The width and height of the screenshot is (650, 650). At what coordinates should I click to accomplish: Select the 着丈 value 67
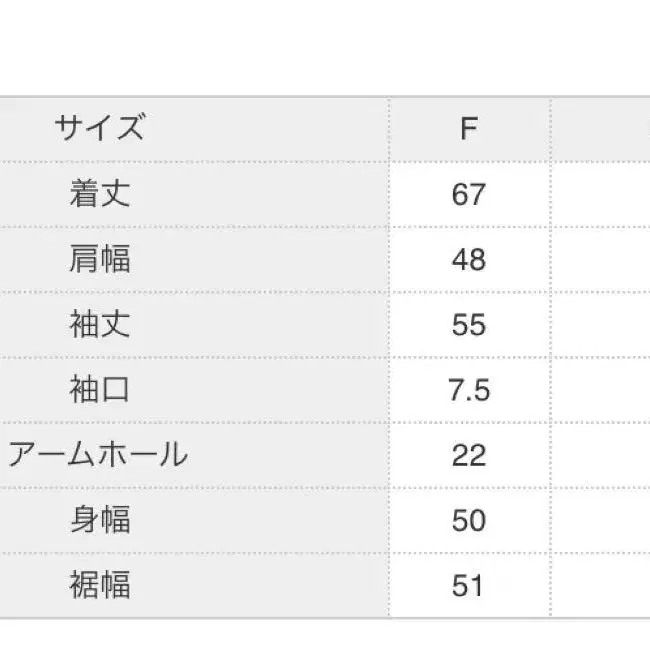point(468,194)
